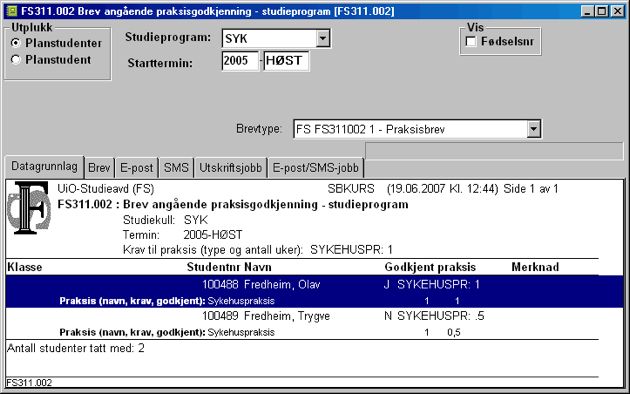
Task: Switch to the Brev tab
Action: click(99, 167)
